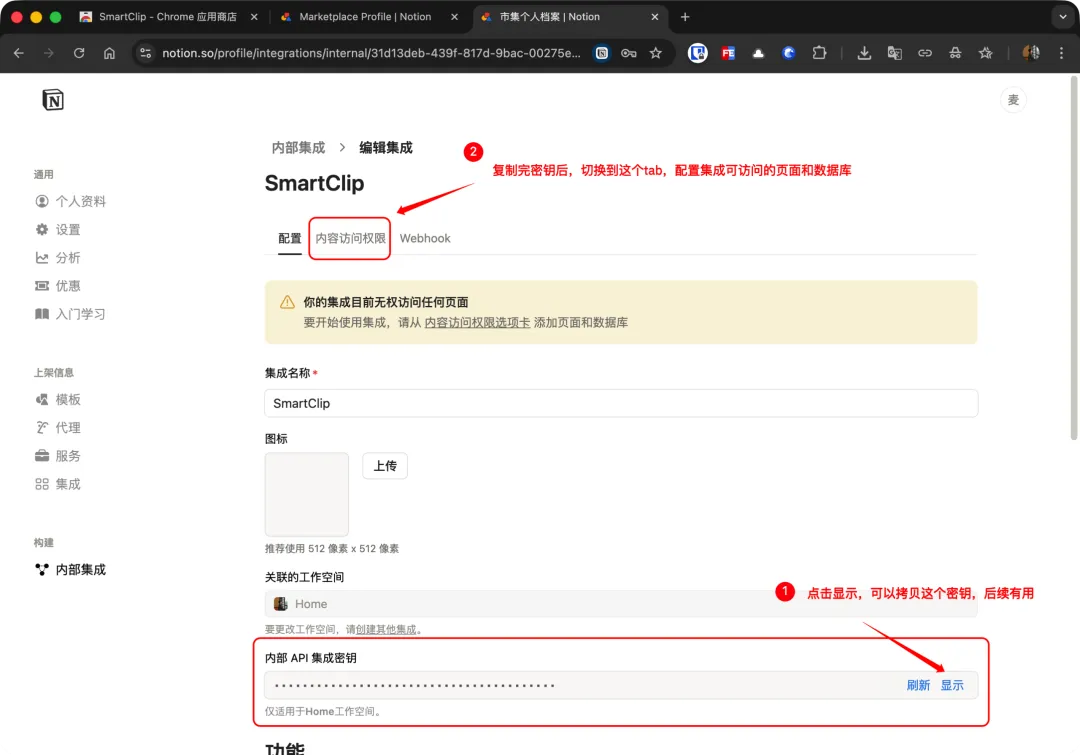Click the translate extension icon
1080x755 pixels.
895,53
